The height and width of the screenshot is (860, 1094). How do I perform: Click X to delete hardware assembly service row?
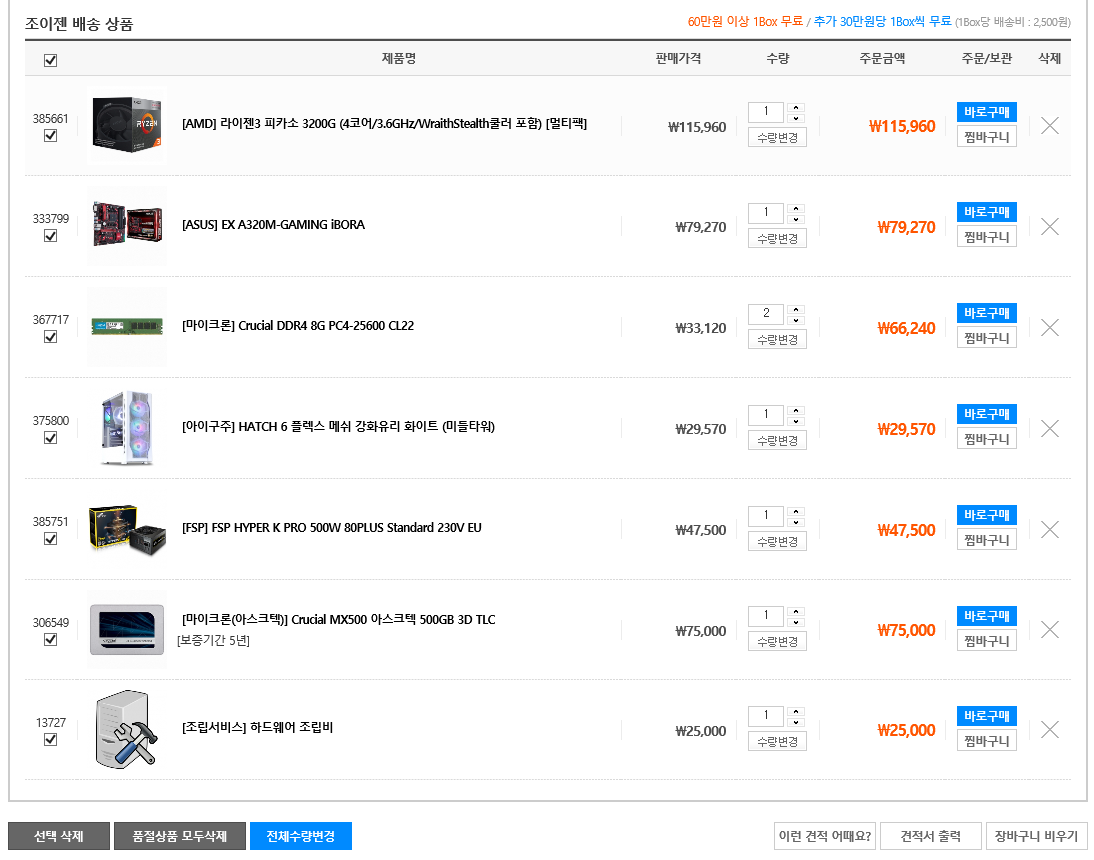[1049, 730]
